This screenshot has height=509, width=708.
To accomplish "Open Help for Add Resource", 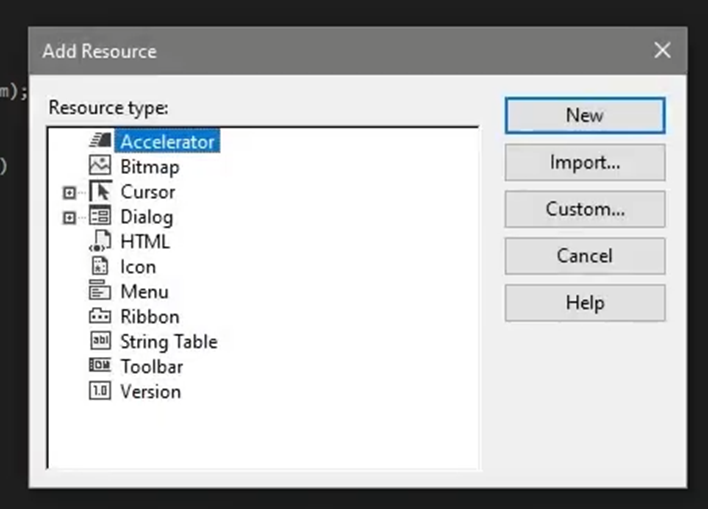I will pyautogui.click(x=585, y=303).
